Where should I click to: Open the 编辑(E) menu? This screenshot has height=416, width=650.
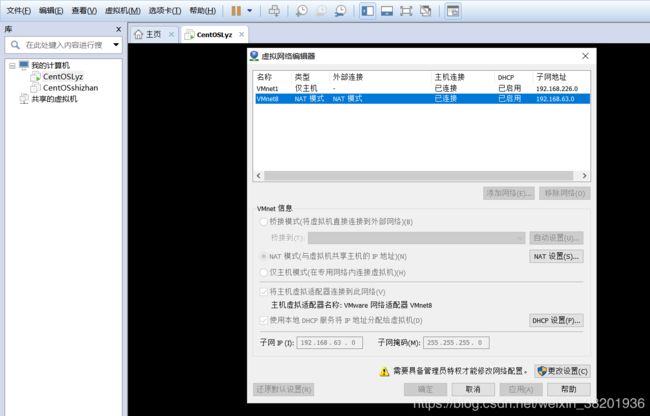point(51,11)
